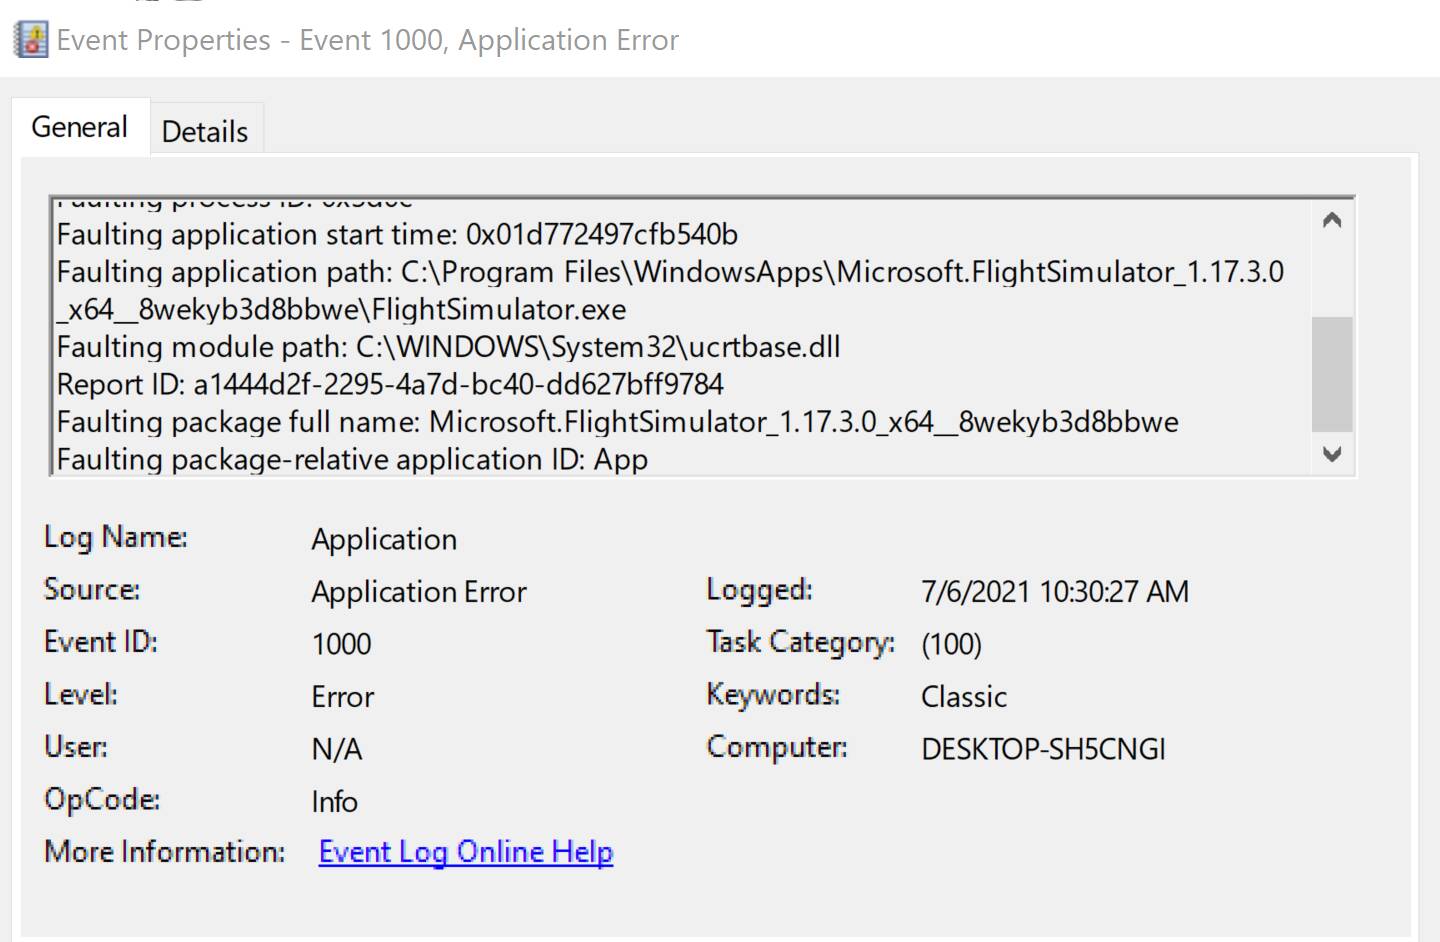Click the Log Name value Application
Image resolution: width=1440 pixels, height=942 pixels.
[383, 539]
